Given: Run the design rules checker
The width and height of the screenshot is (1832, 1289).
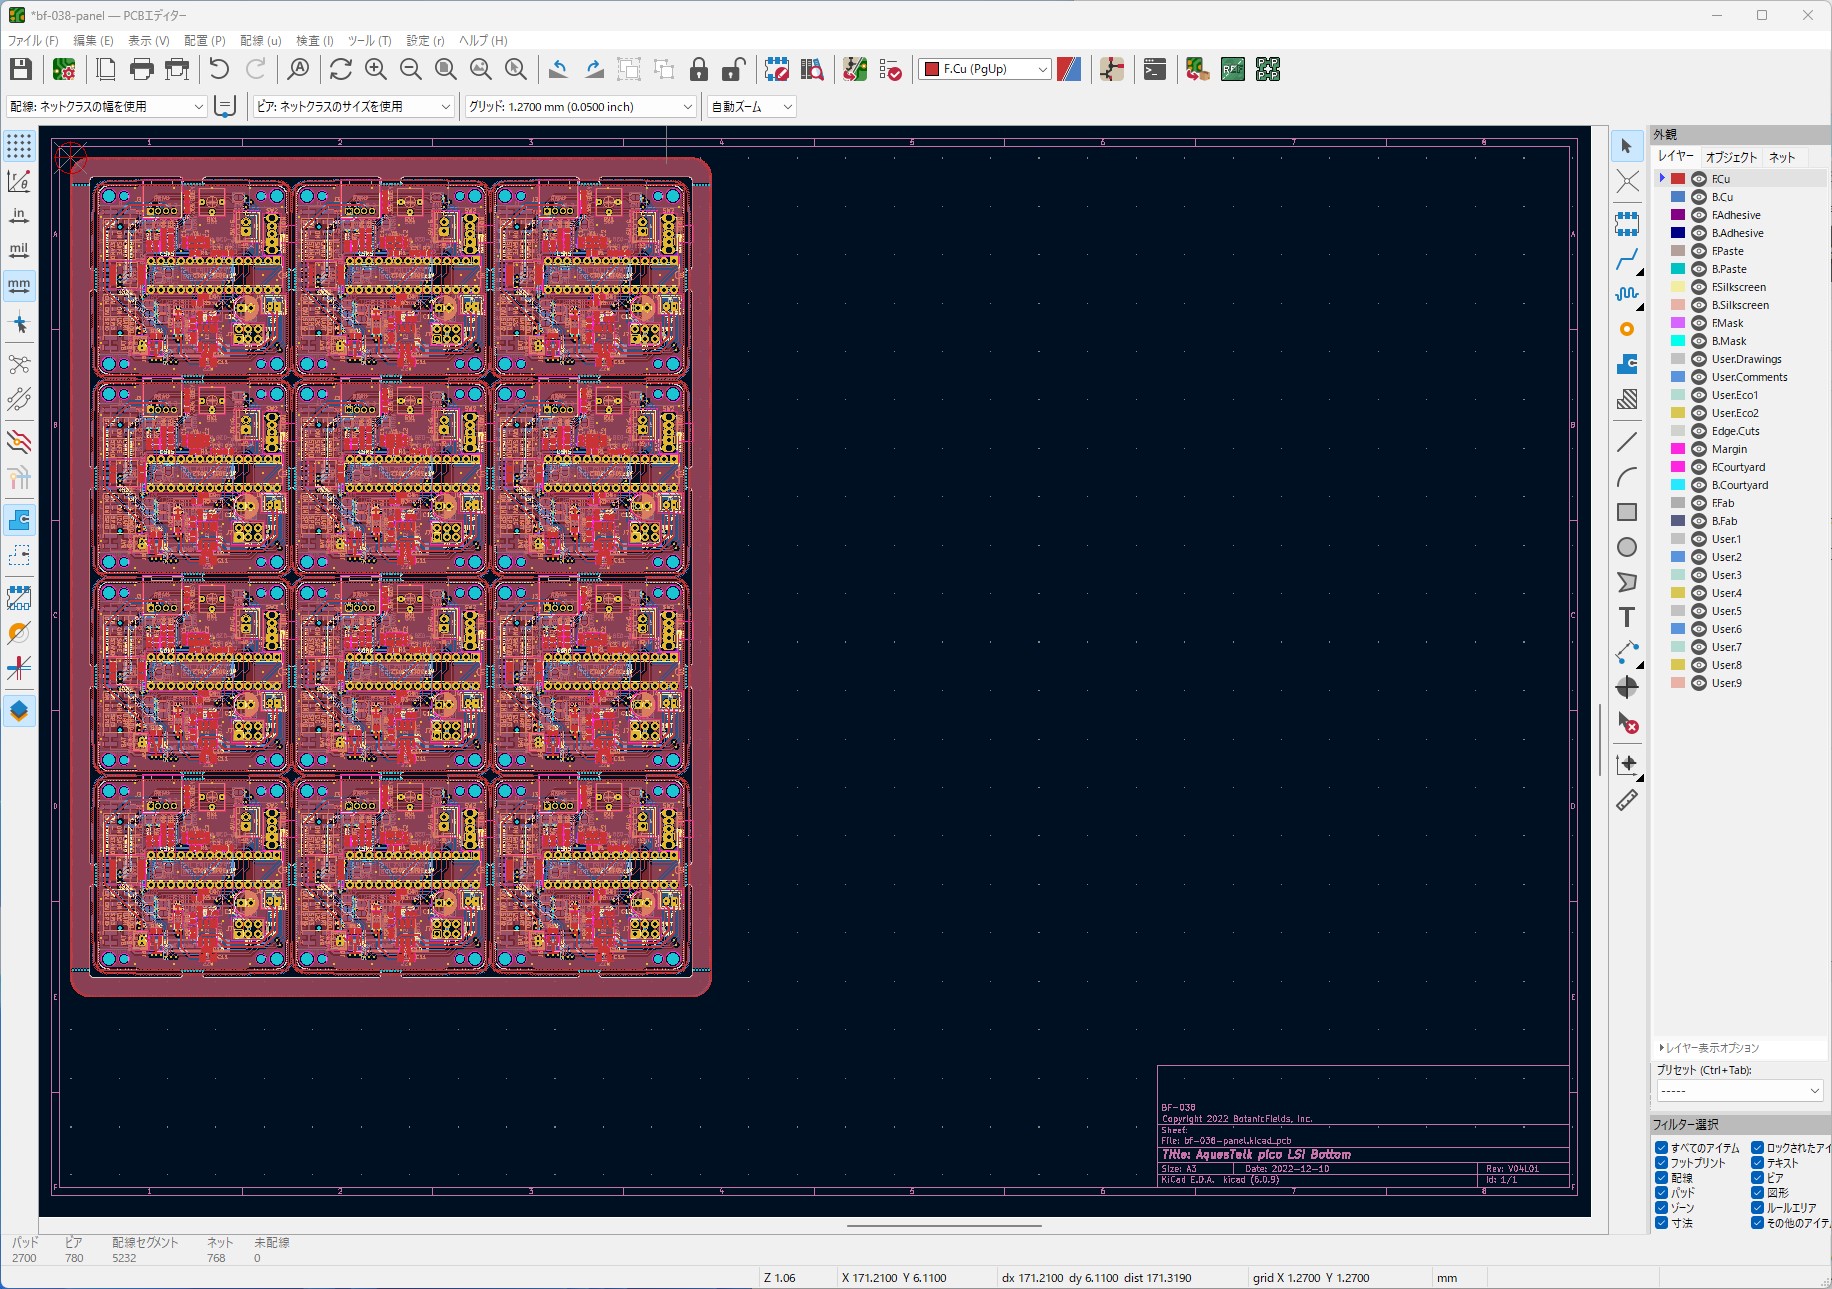Looking at the screenshot, I should (891, 70).
